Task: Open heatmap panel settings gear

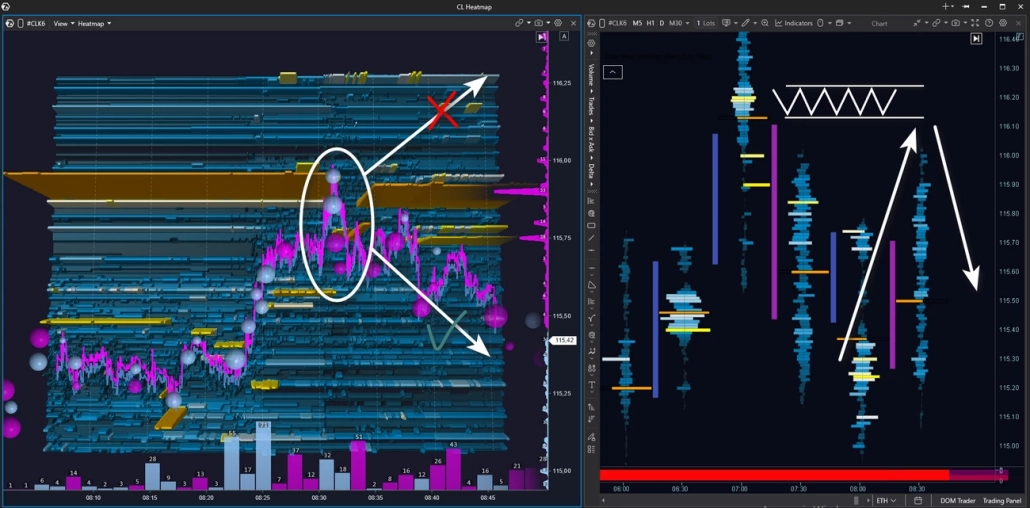Action: click(x=558, y=23)
